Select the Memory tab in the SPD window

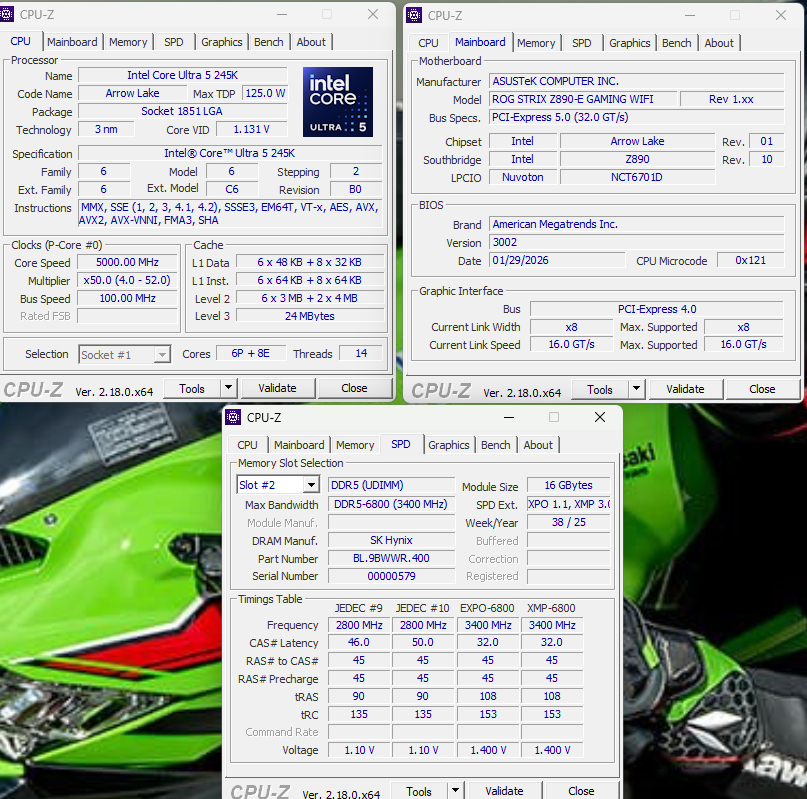tap(355, 445)
